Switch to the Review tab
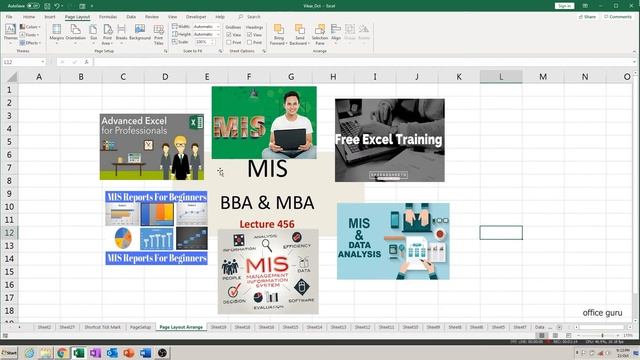This screenshot has height=360, width=640. 151,17
